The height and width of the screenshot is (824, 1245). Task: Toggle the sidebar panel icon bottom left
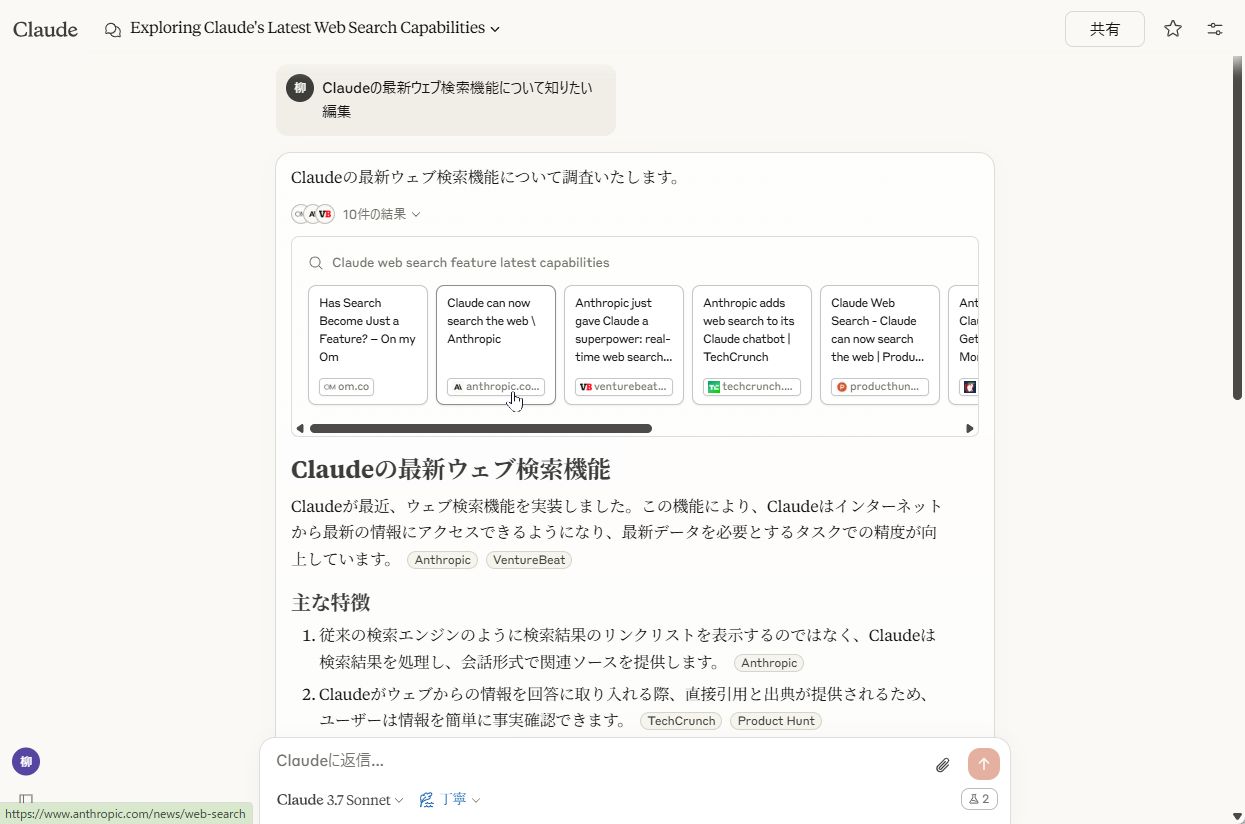pyautogui.click(x=26, y=800)
